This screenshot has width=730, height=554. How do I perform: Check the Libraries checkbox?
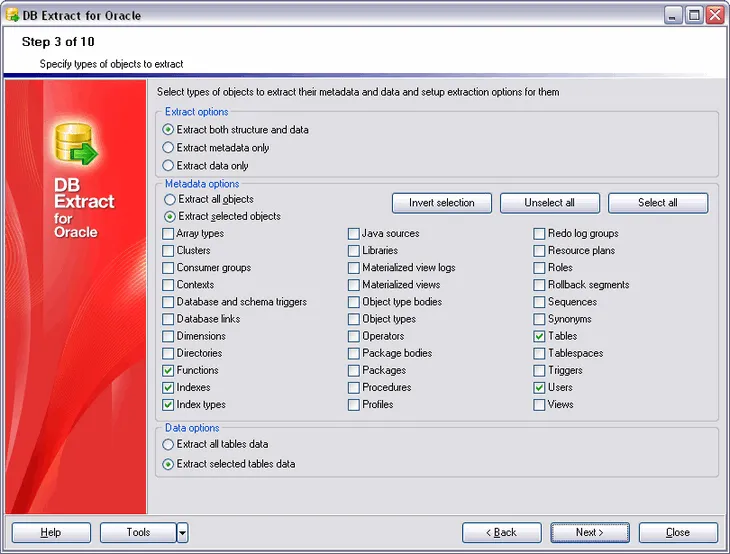(354, 251)
